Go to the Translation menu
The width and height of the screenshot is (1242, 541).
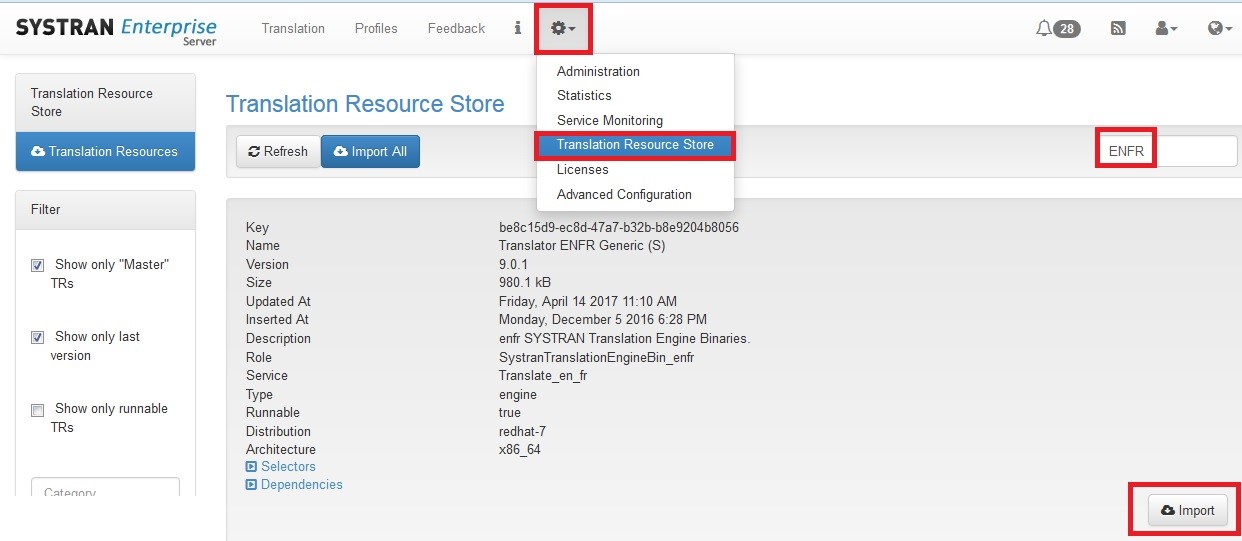point(293,28)
